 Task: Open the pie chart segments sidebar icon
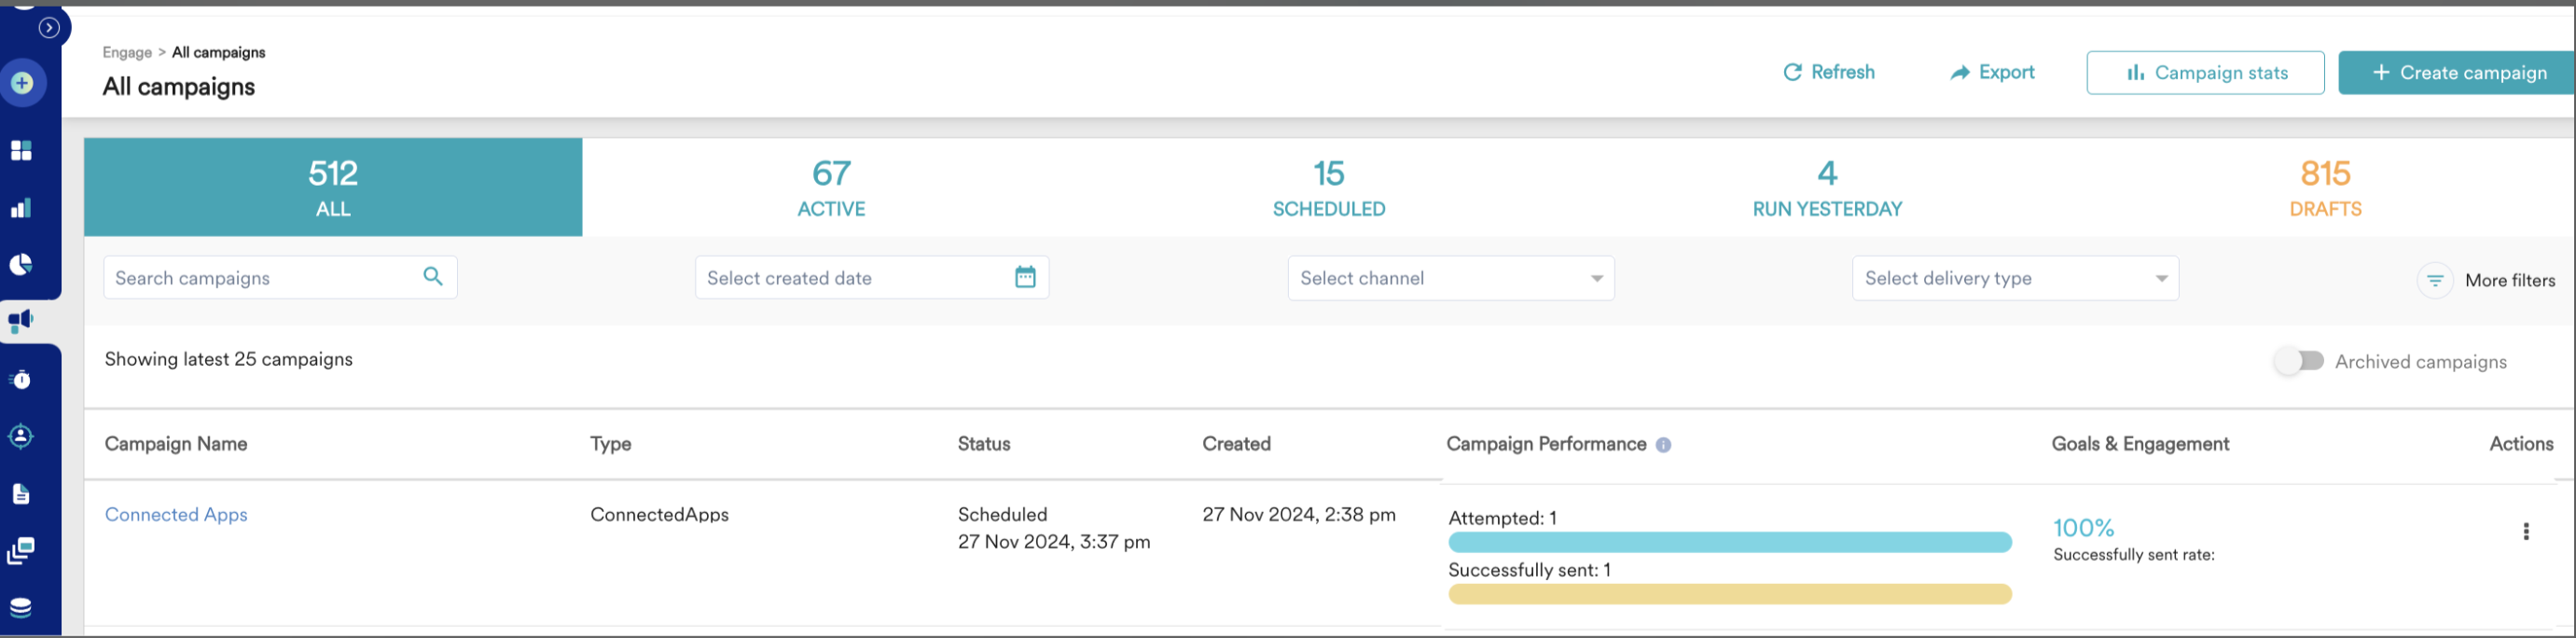pyautogui.click(x=21, y=265)
